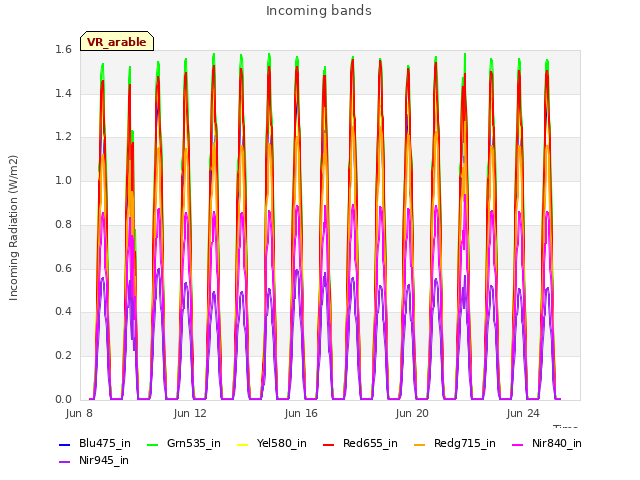Viewport: 640px width, 480px height.
Task: Click the VR_arable annotation label
Action: 117,41
